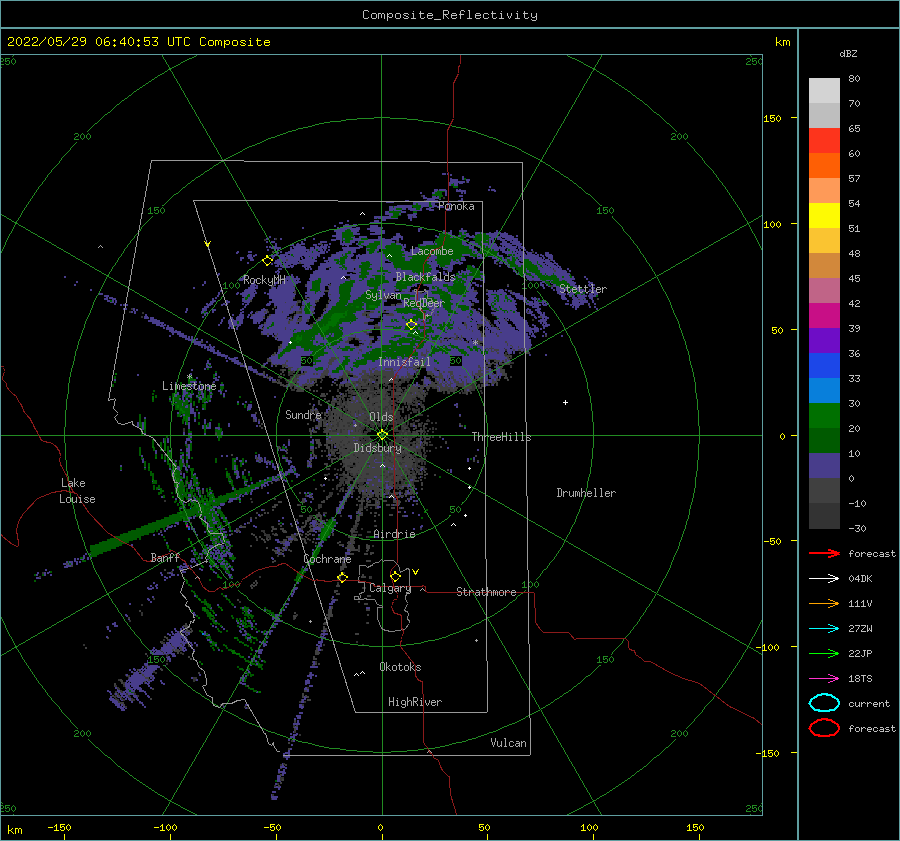Click the Sundre label
This screenshot has height=841, width=900.
tap(303, 415)
